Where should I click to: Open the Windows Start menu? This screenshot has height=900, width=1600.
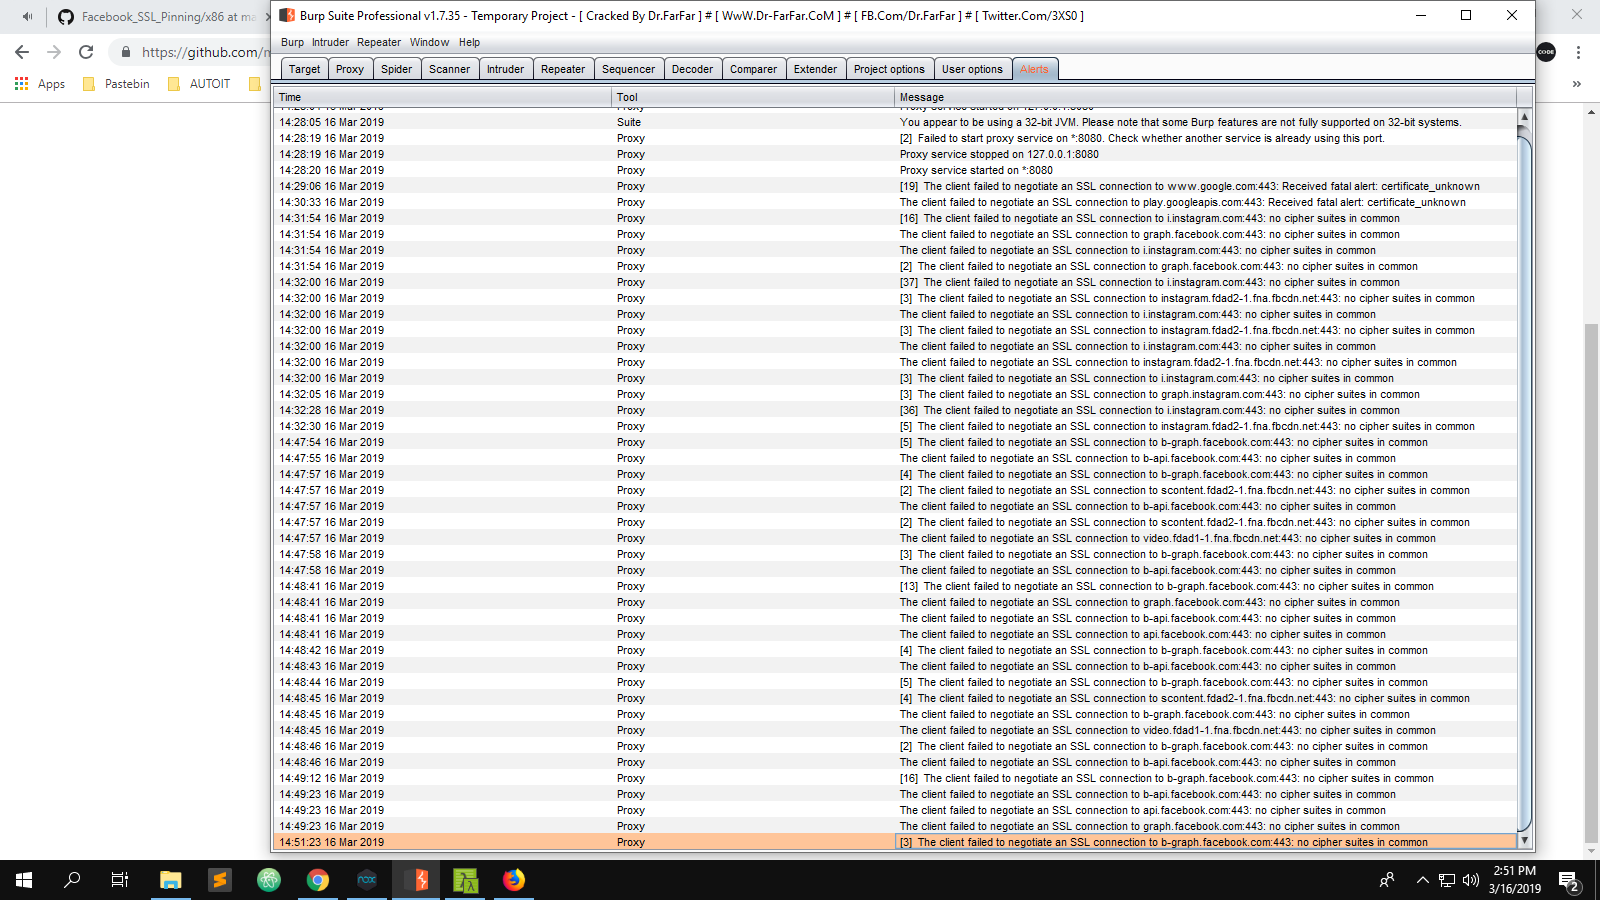(24, 880)
